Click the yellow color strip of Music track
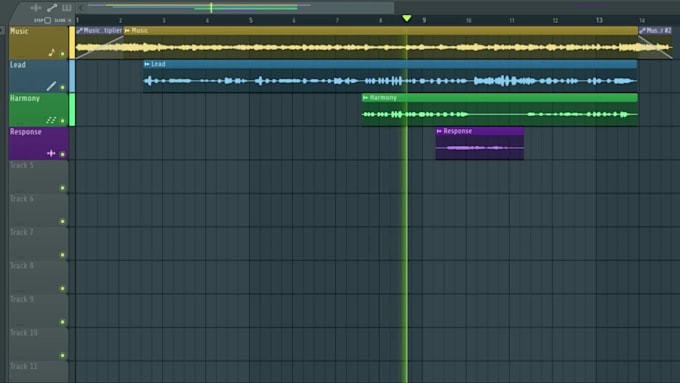 72,43
